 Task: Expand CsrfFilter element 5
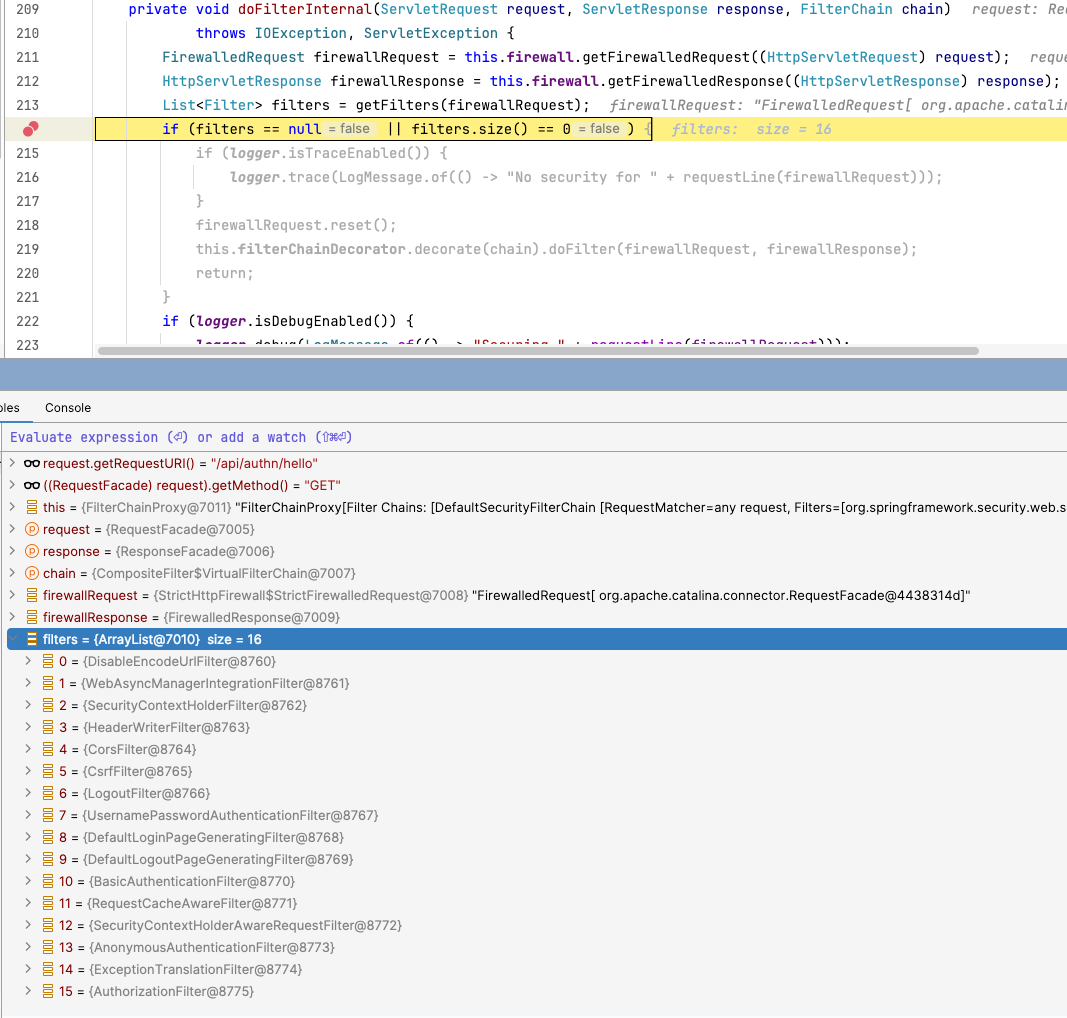click(x=28, y=771)
